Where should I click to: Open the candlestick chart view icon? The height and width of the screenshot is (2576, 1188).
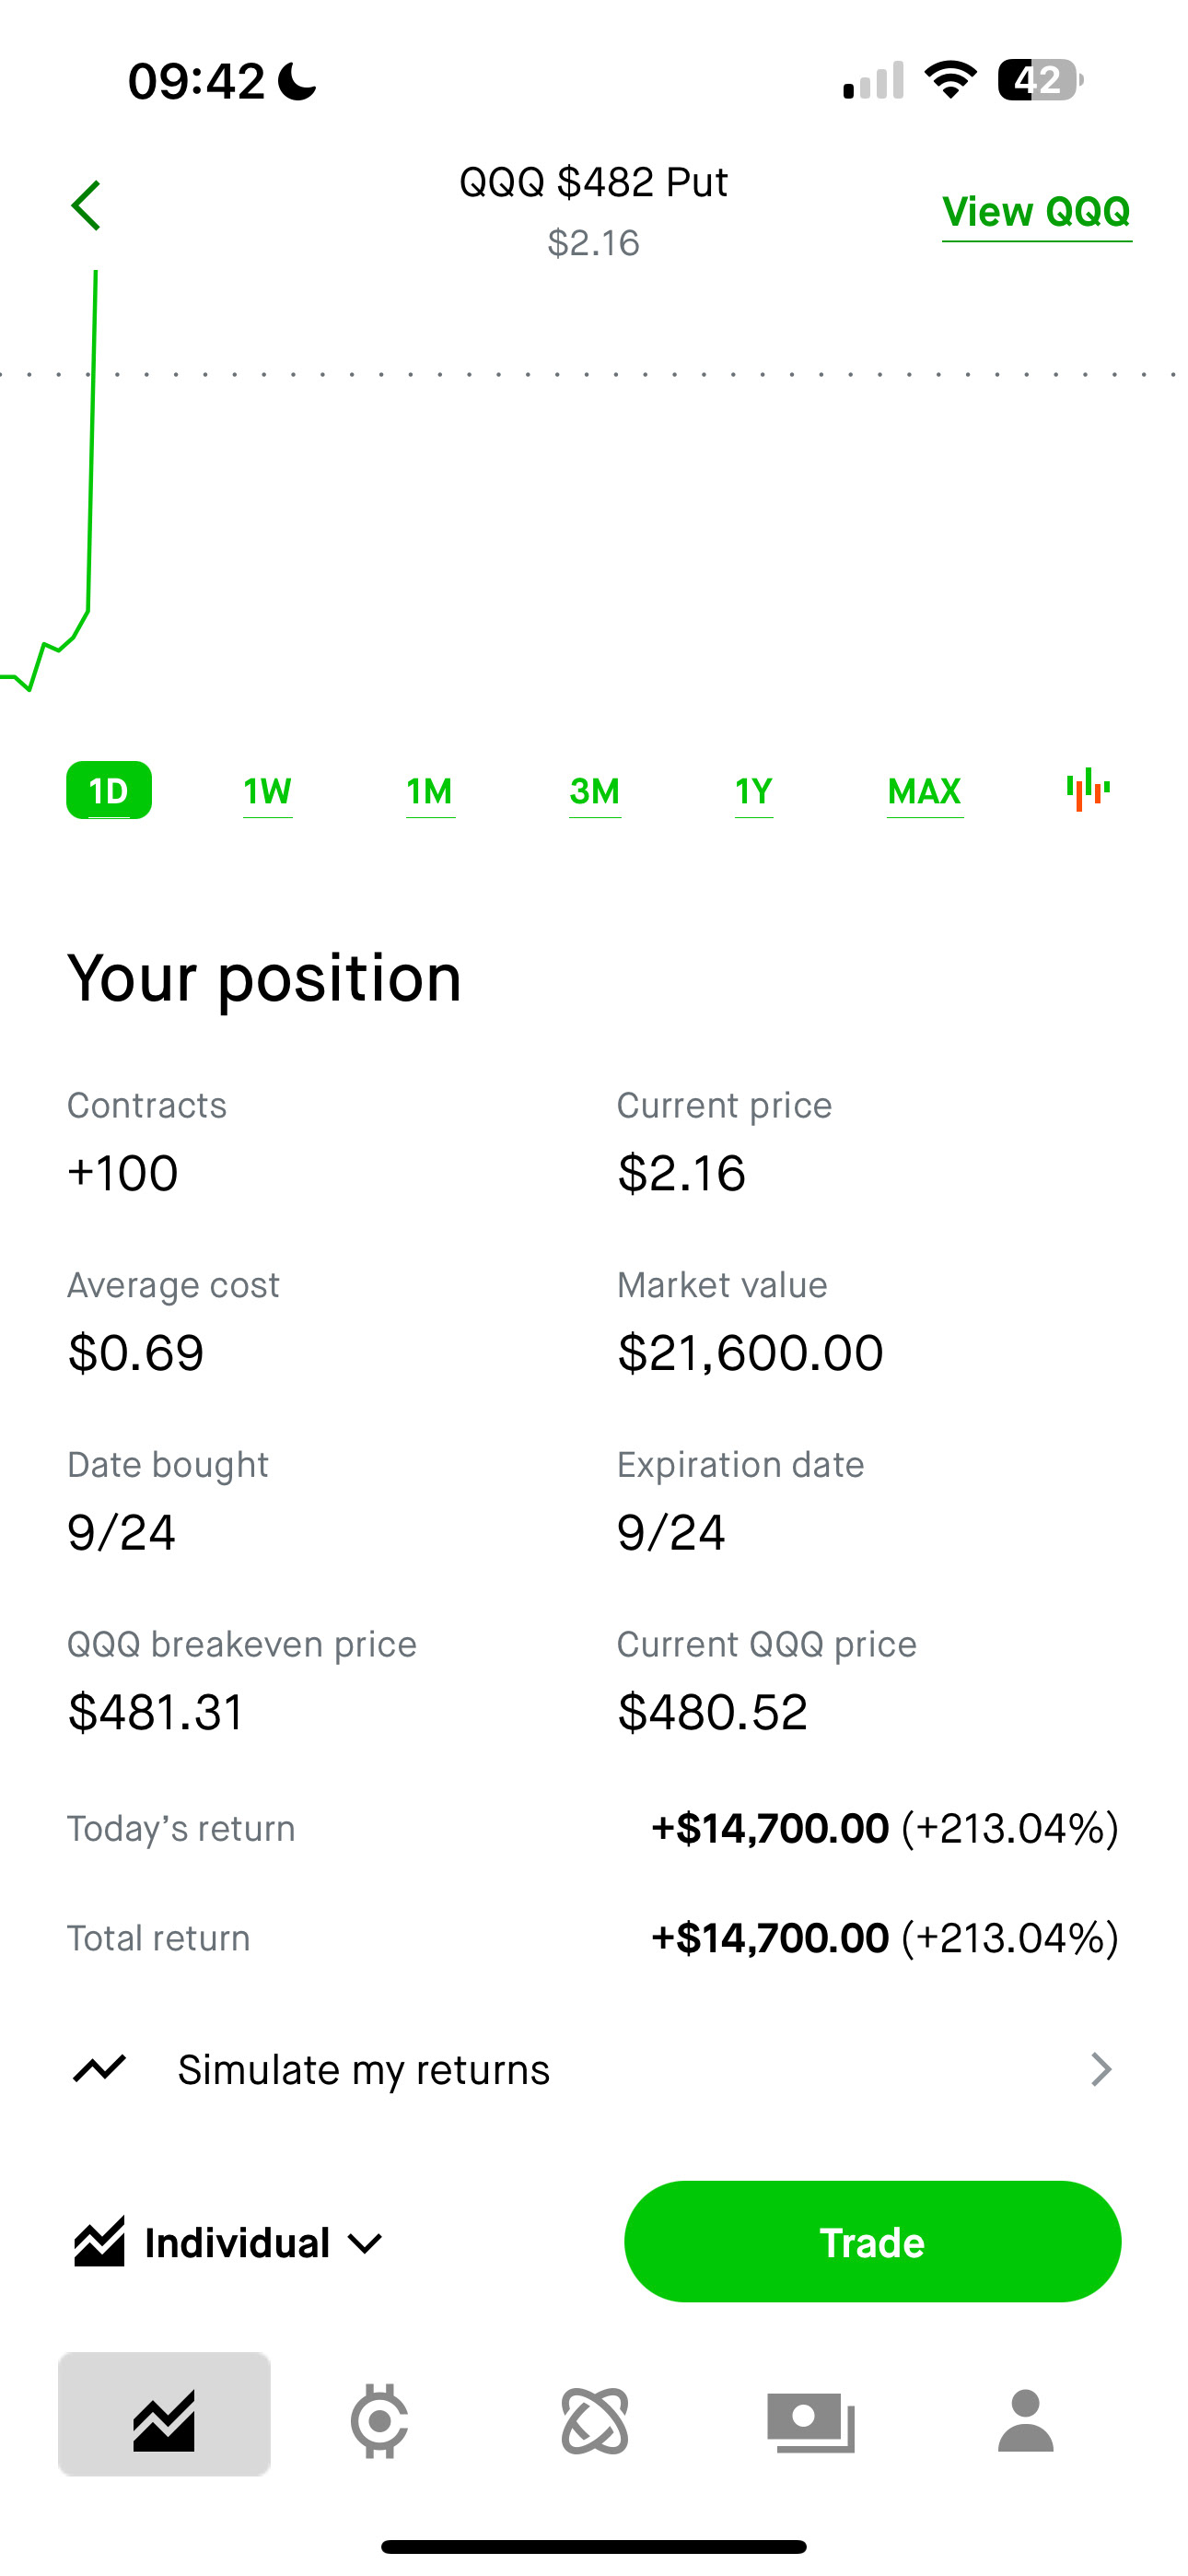pyautogui.click(x=1088, y=790)
